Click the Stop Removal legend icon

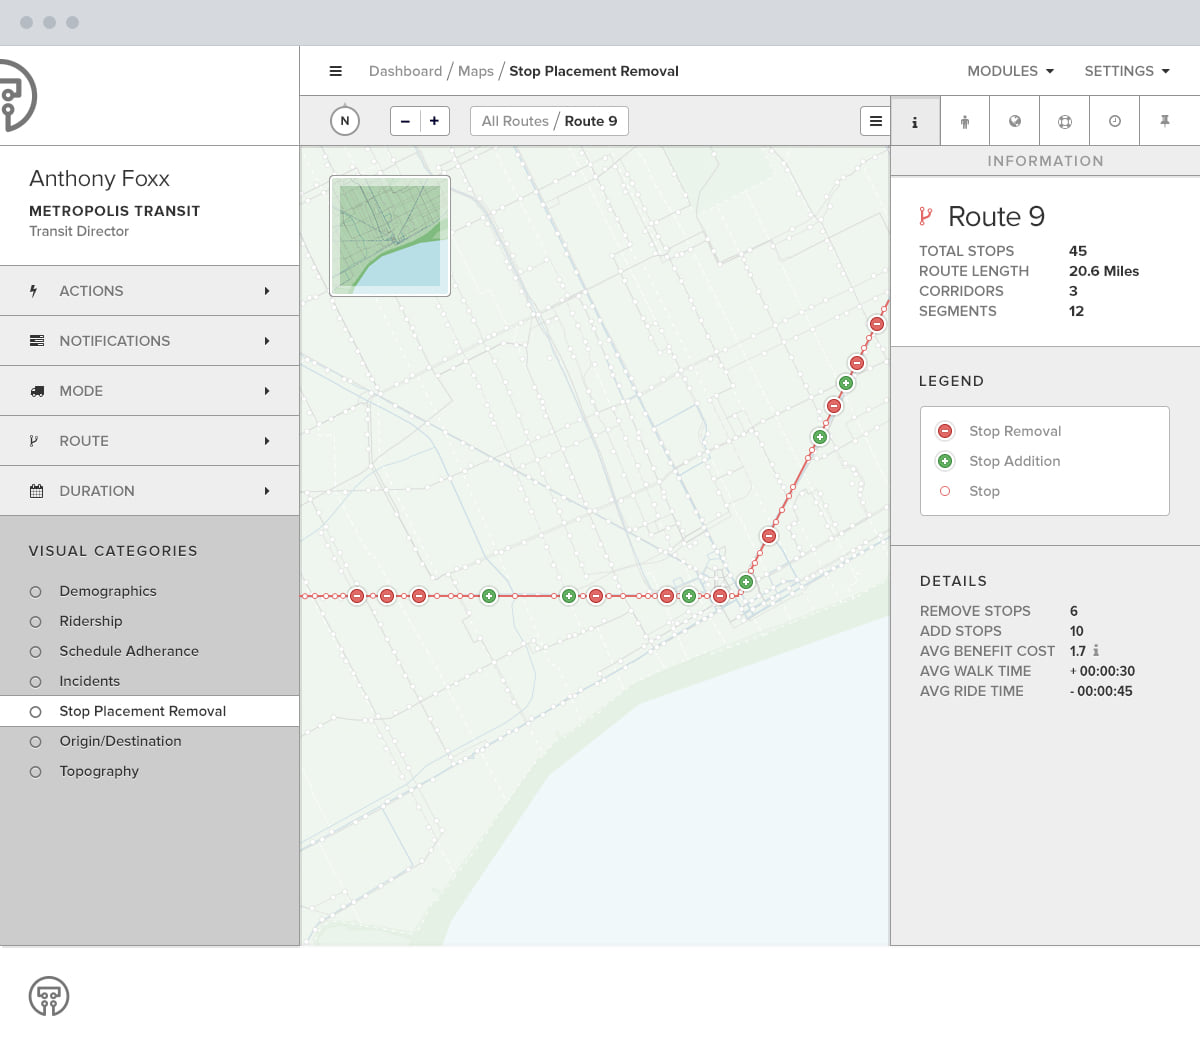[945, 431]
